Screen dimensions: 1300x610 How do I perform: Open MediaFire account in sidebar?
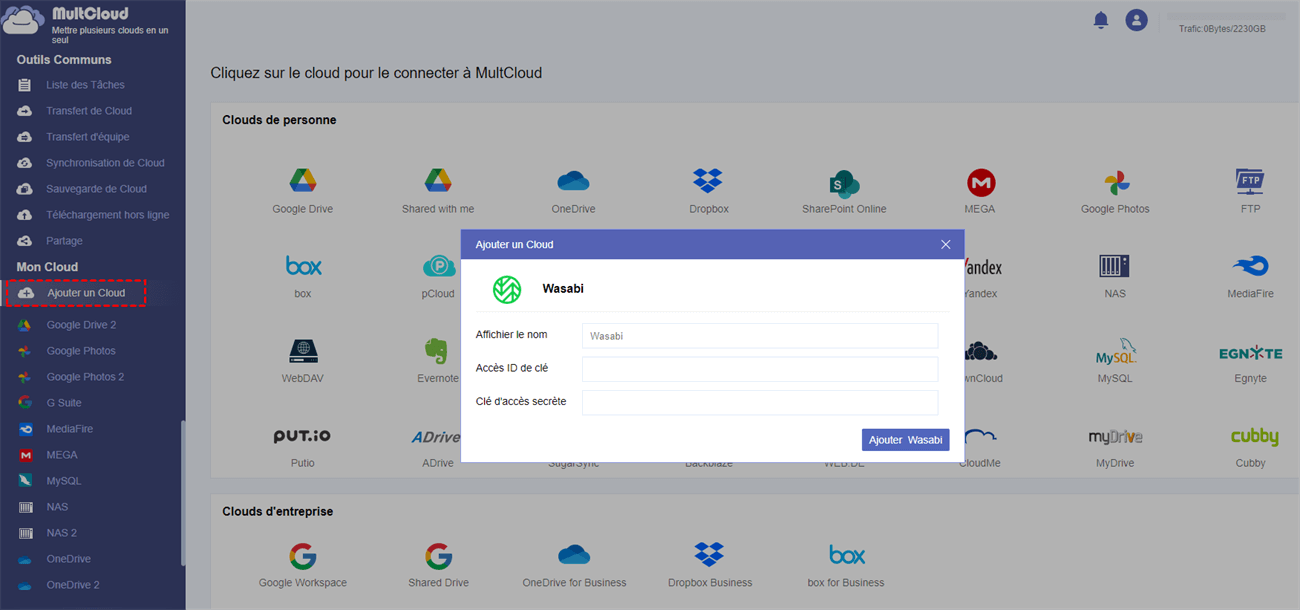[x=69, y=429]
